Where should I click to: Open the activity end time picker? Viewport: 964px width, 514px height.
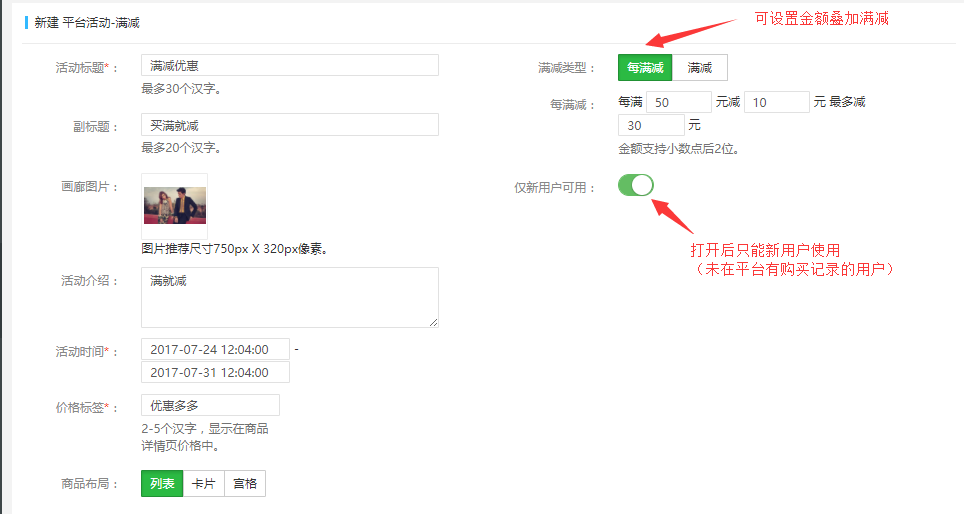[215, 372]
